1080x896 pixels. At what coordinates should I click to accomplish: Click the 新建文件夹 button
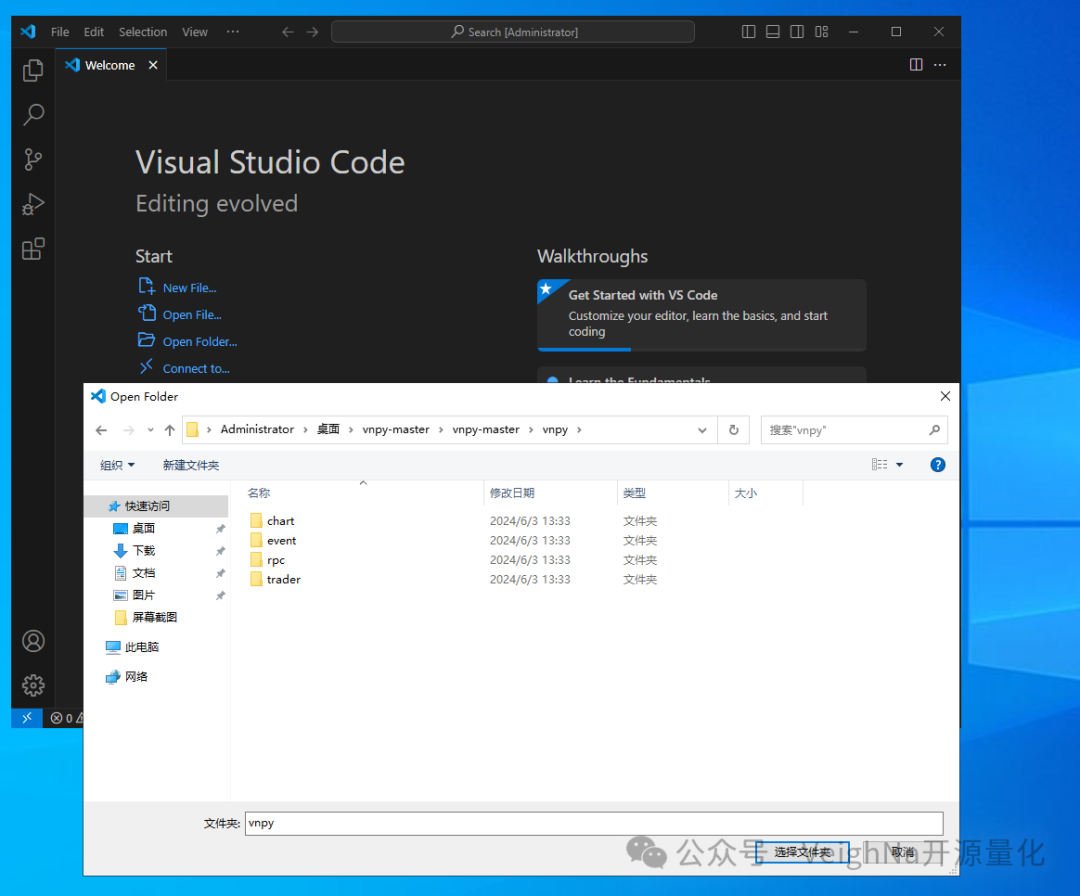pos(191,465)
